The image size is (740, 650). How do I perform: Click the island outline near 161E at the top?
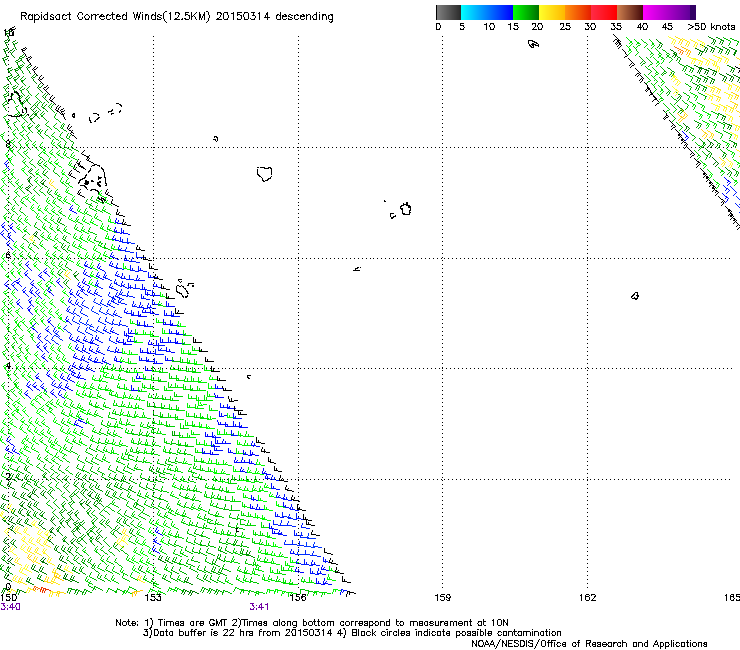(533, 44)
